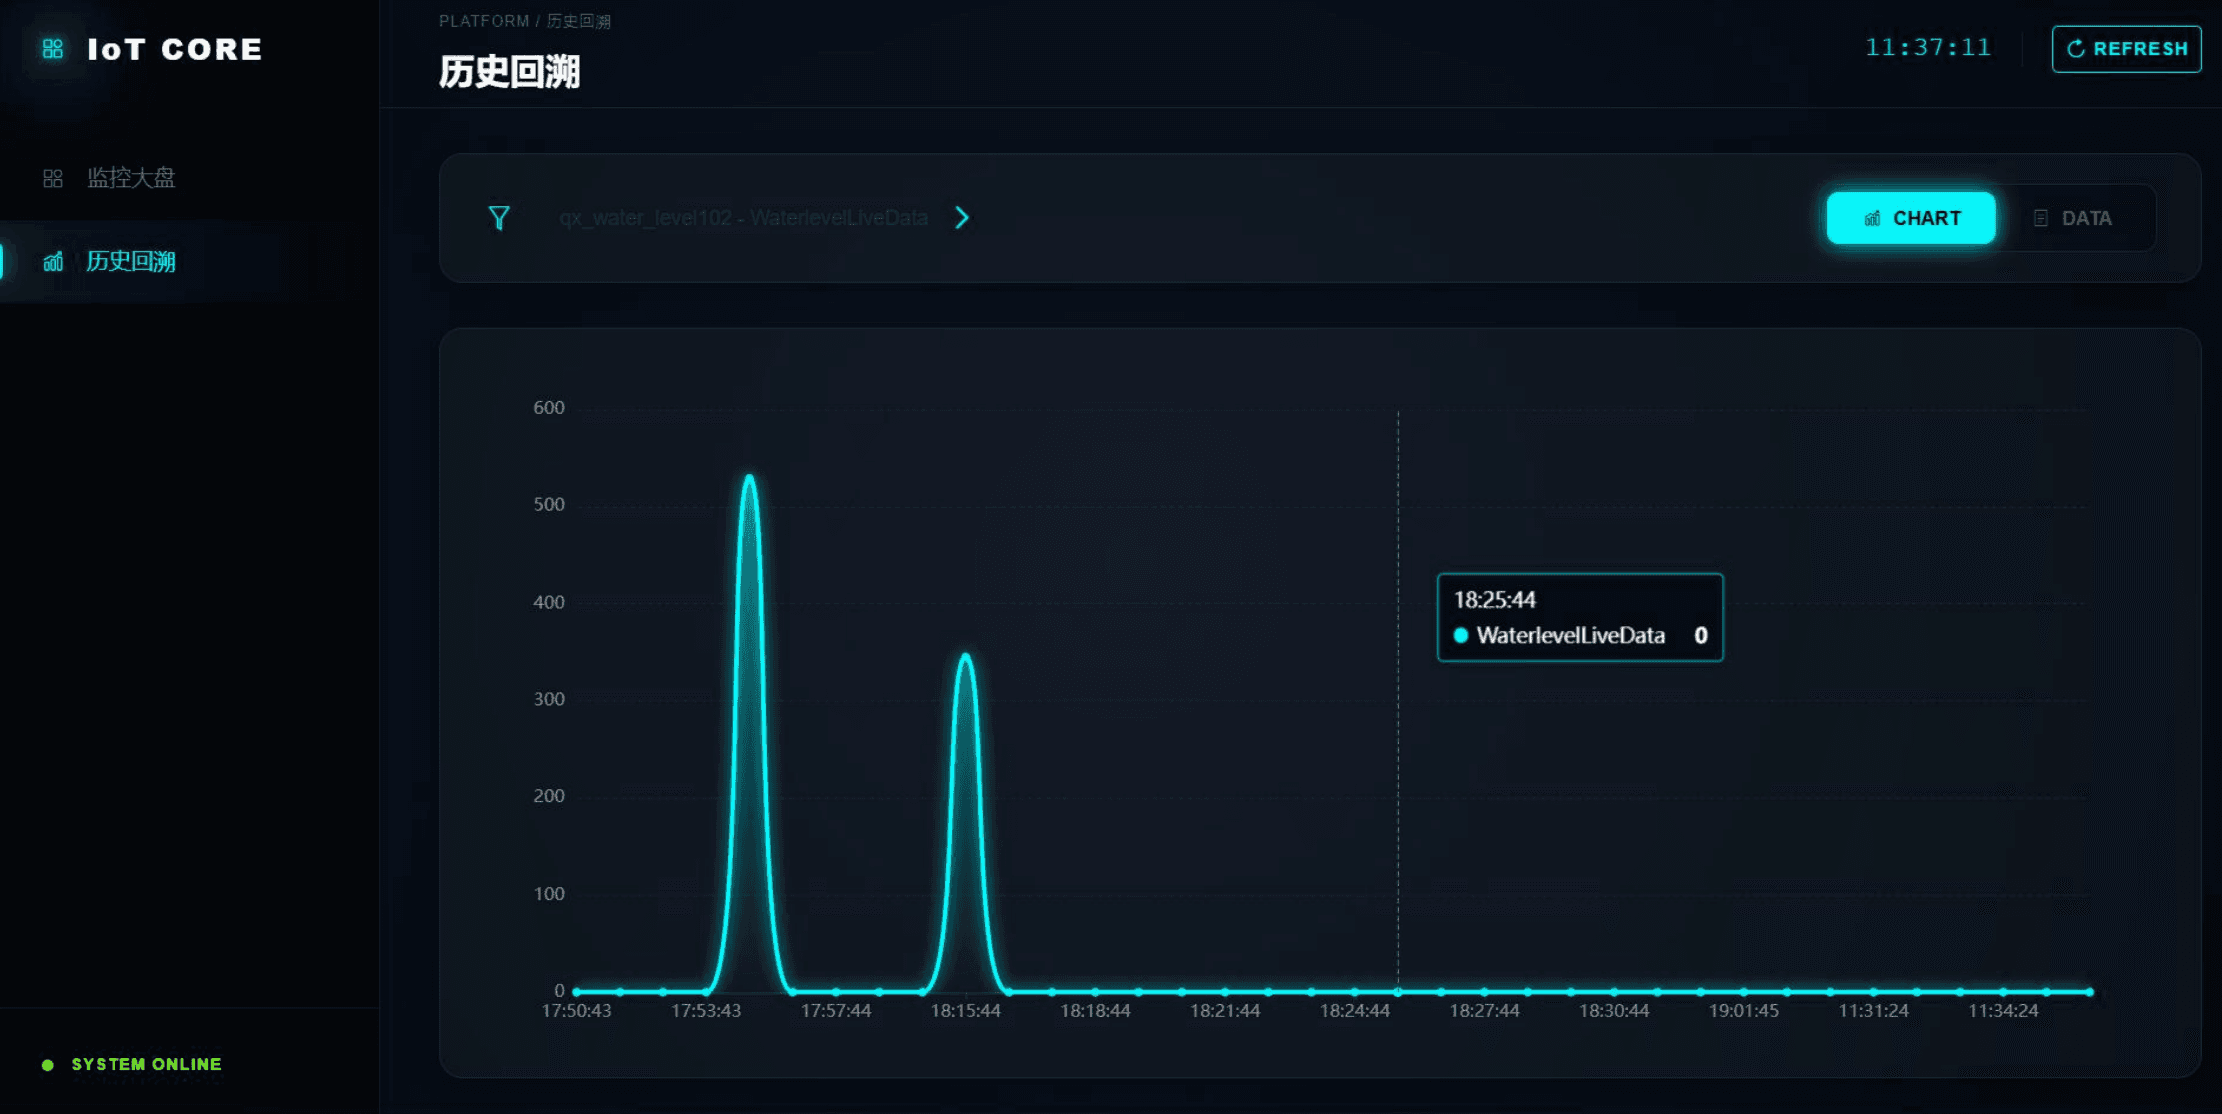Click the 监控大盘 grid icon
This screenshot has height=1114, width=2222.
tap(53, 178)
